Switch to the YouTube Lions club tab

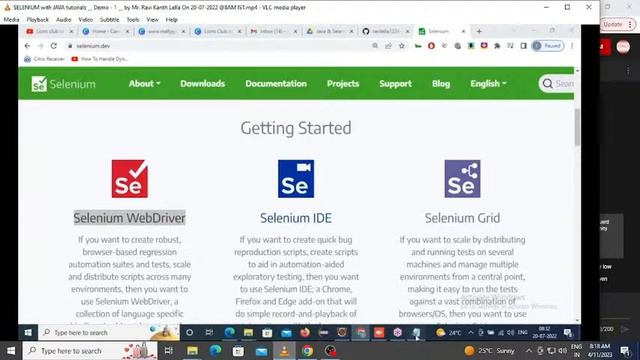point(49,31)
